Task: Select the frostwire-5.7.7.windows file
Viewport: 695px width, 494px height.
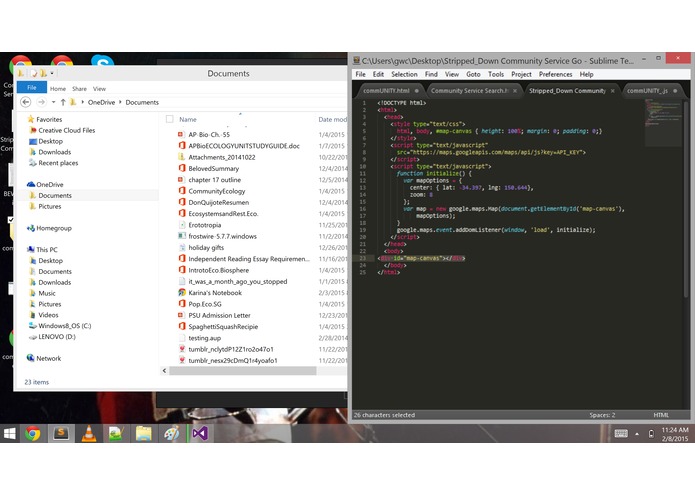Action: (222, 236)
